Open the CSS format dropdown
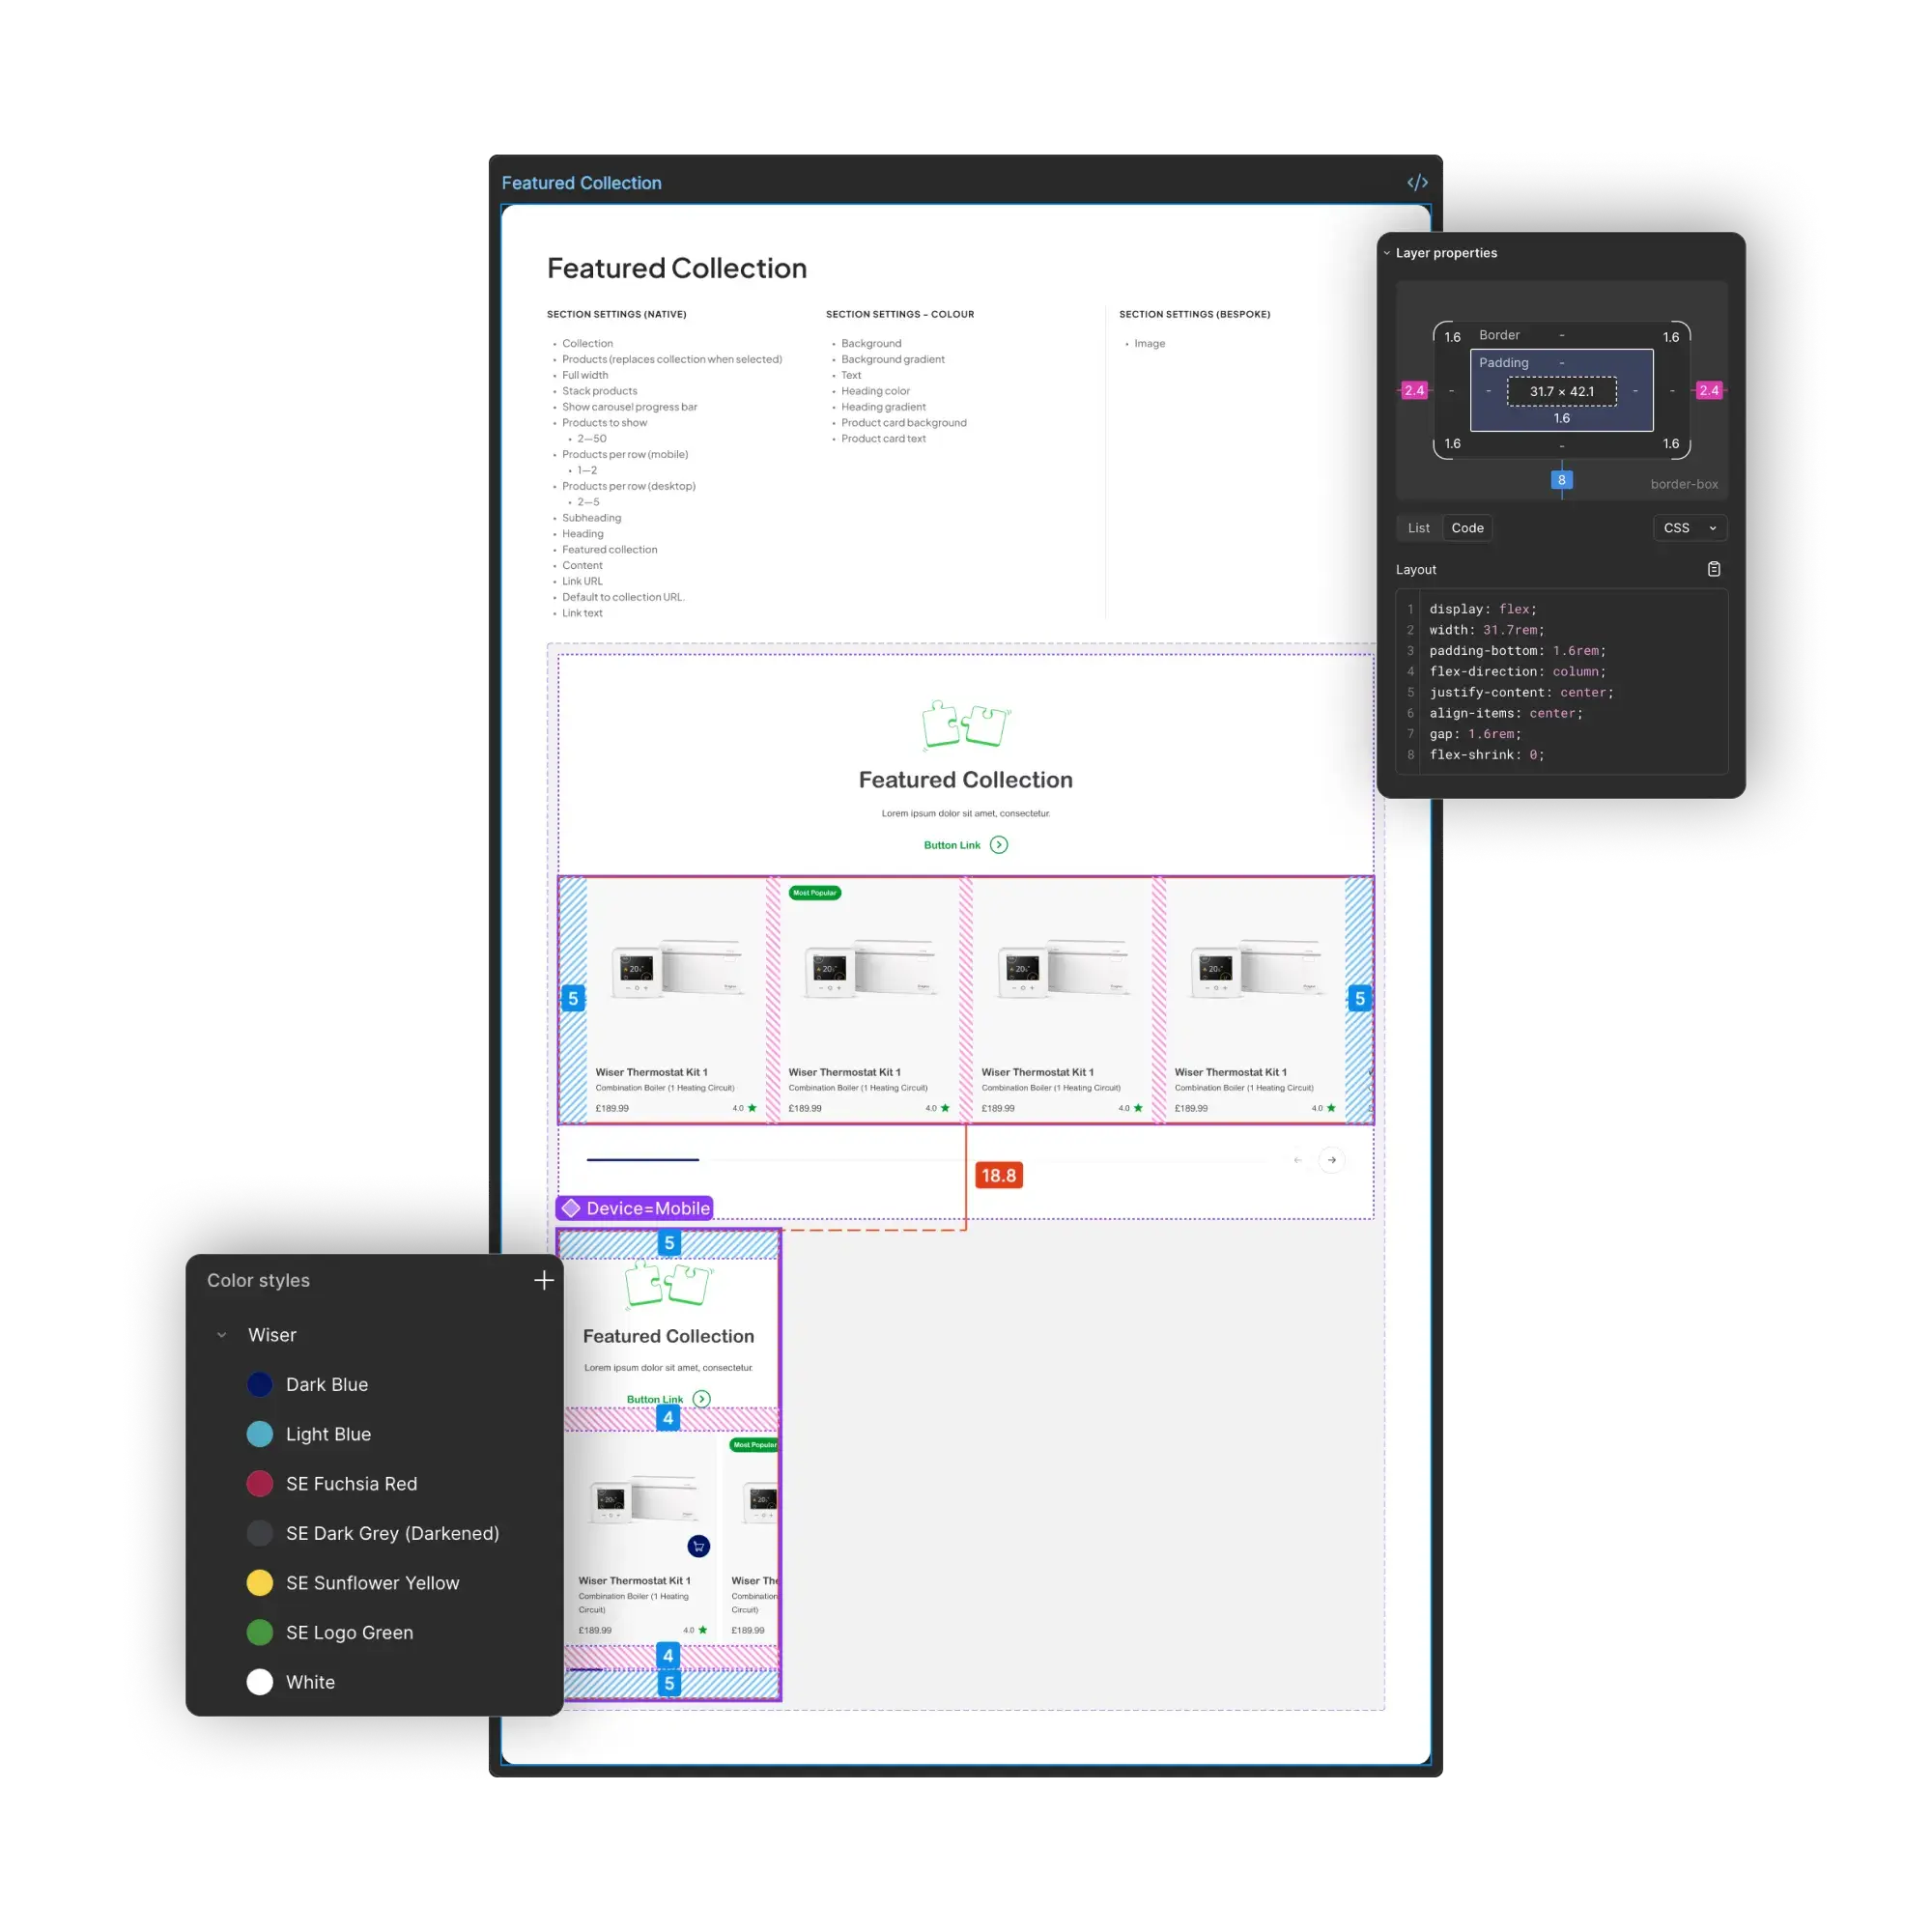The width and height of the screenshot is (1932, 1932). click(x=1689, y=528)
